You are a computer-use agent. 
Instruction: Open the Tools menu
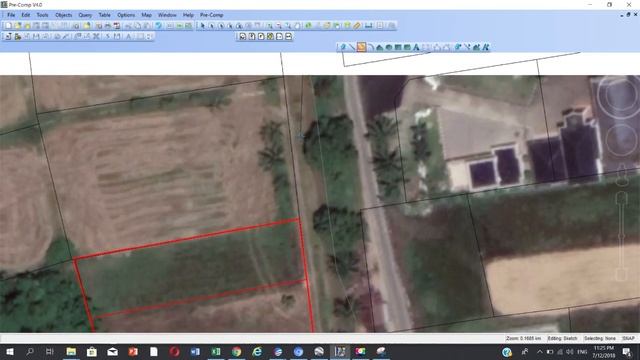pyautogui.click(x=42, y=15)
